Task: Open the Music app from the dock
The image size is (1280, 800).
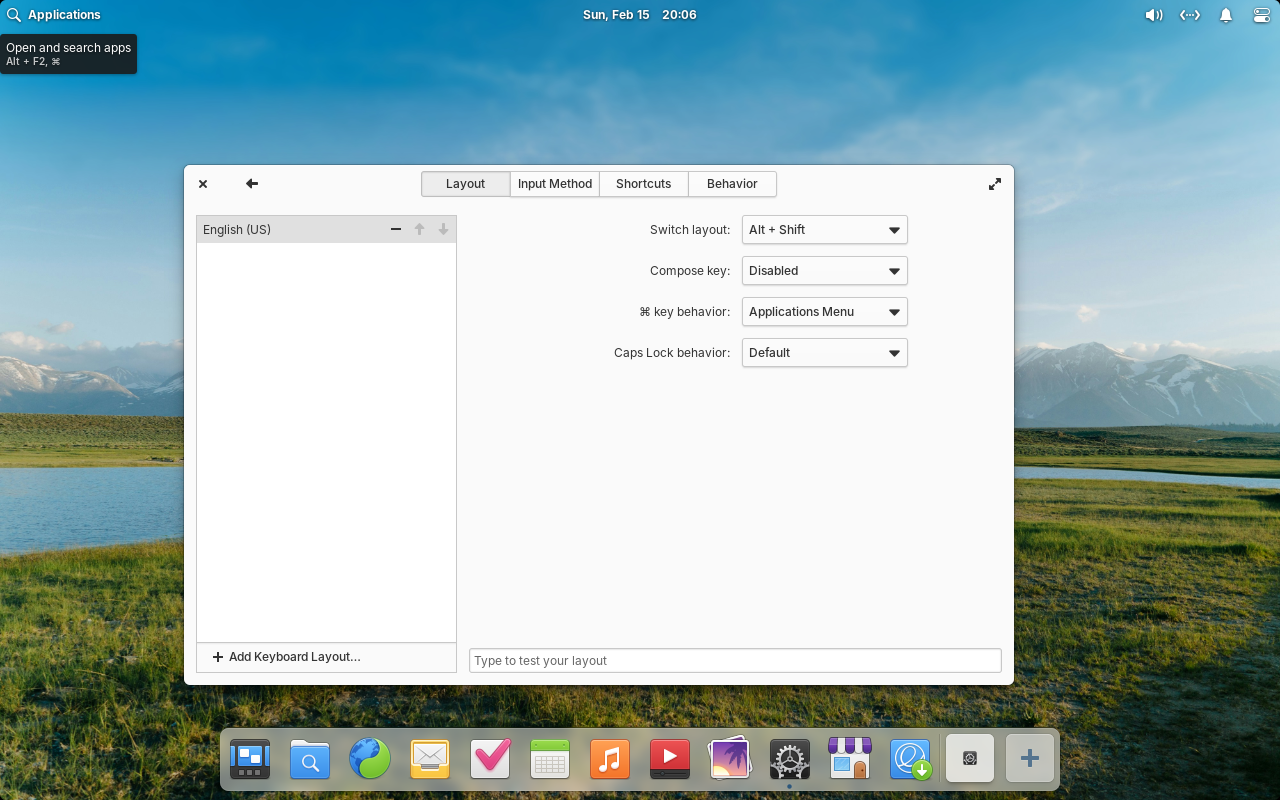Action: pyautogui.click(x=610, y=760)
